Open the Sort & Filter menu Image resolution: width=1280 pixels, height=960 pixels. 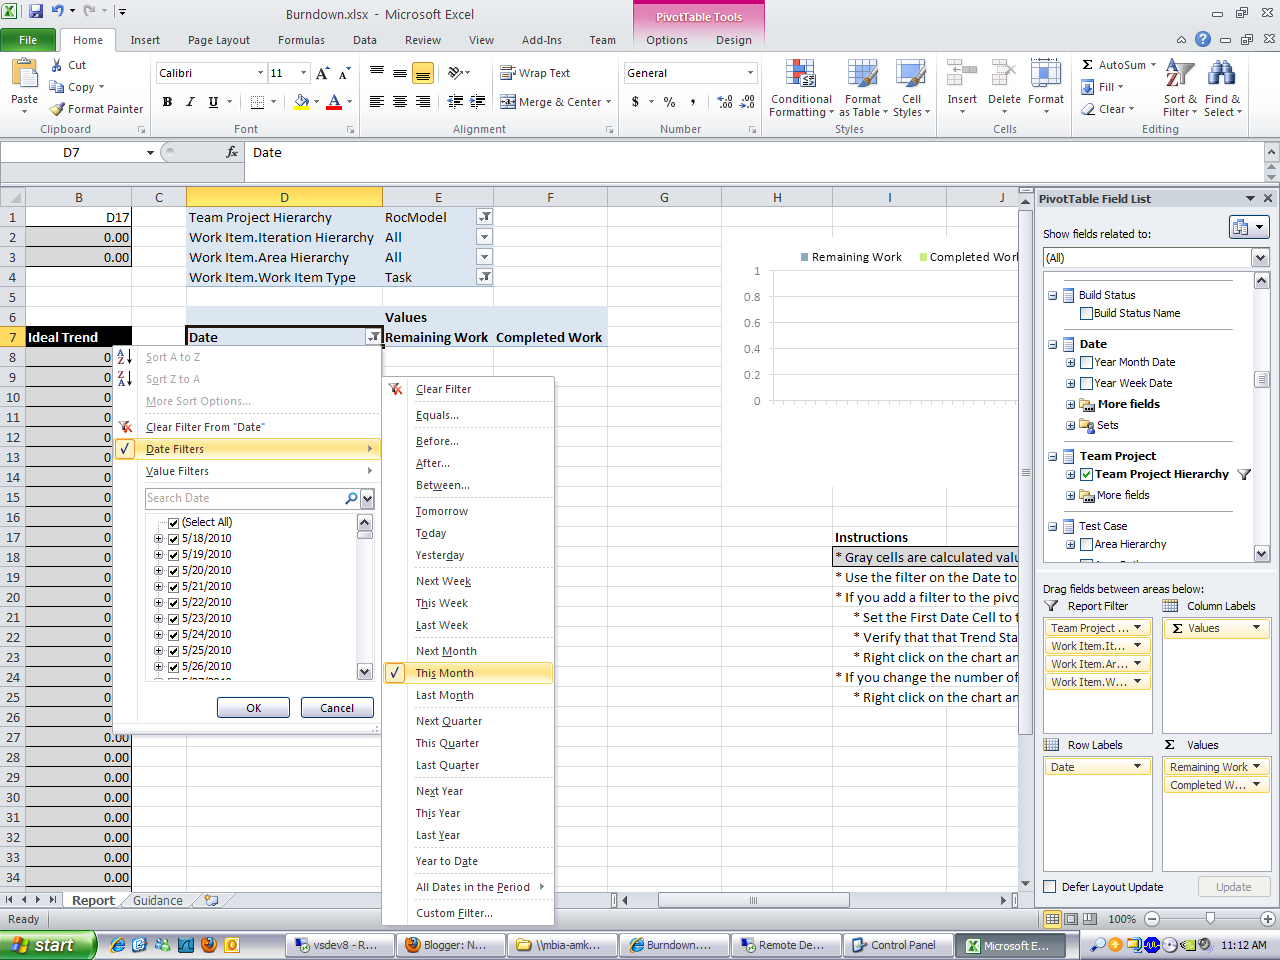[1179, 87]
